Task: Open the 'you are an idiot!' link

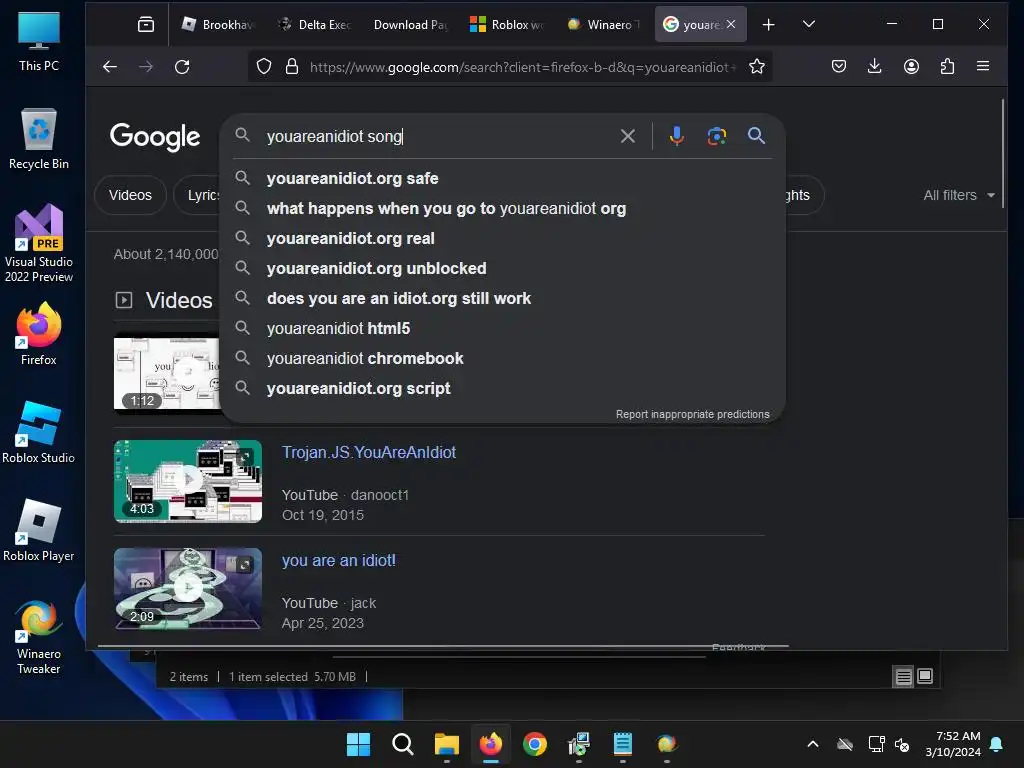Action: pos(338,560)
